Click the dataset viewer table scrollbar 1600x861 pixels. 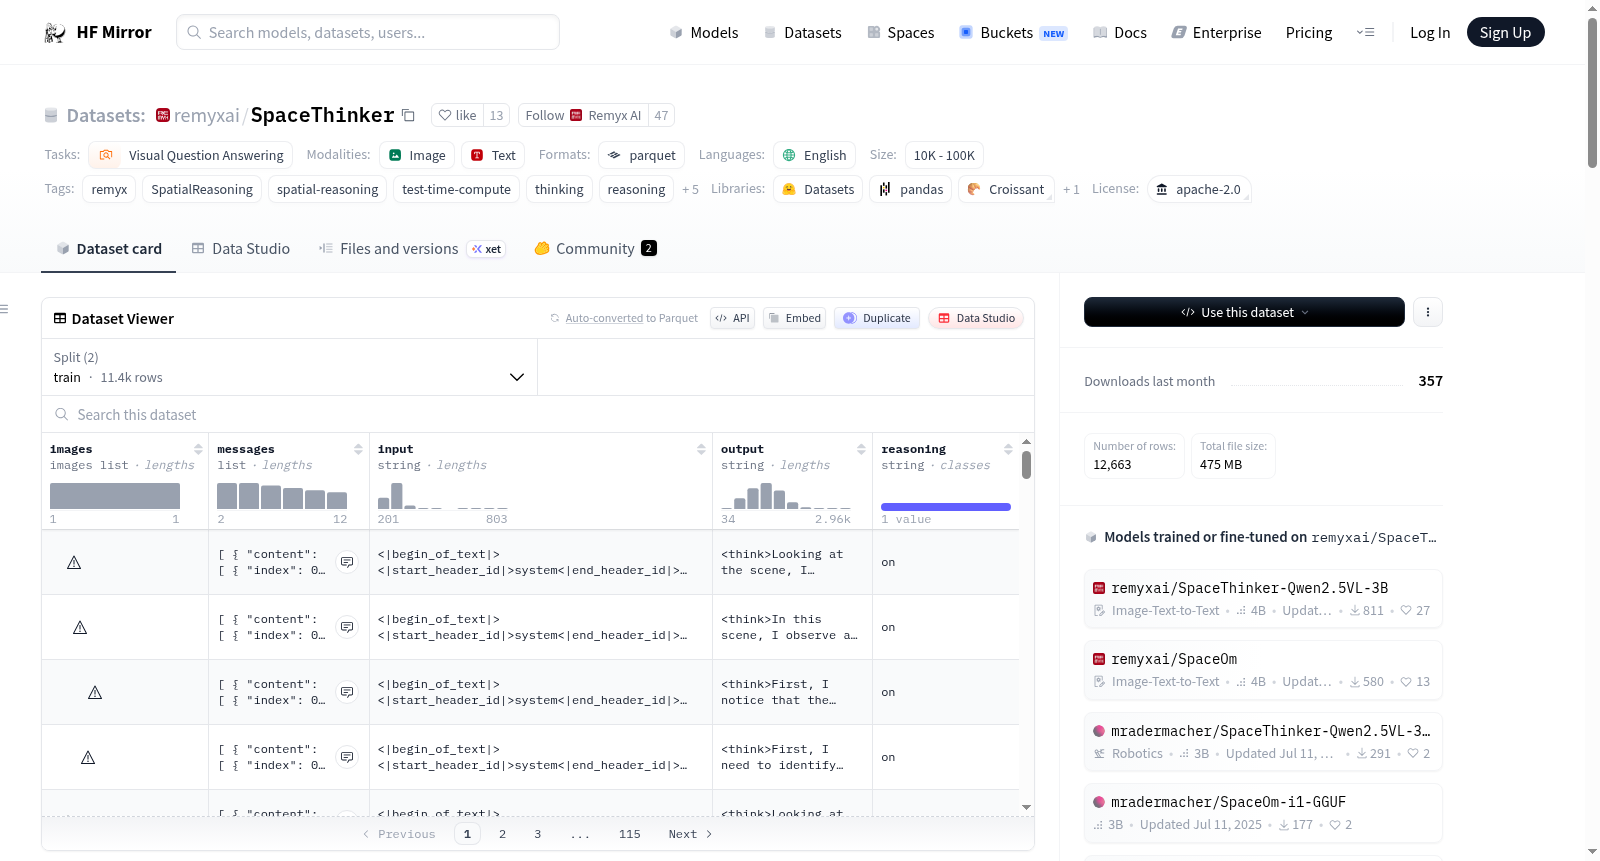coord(1026,465)
